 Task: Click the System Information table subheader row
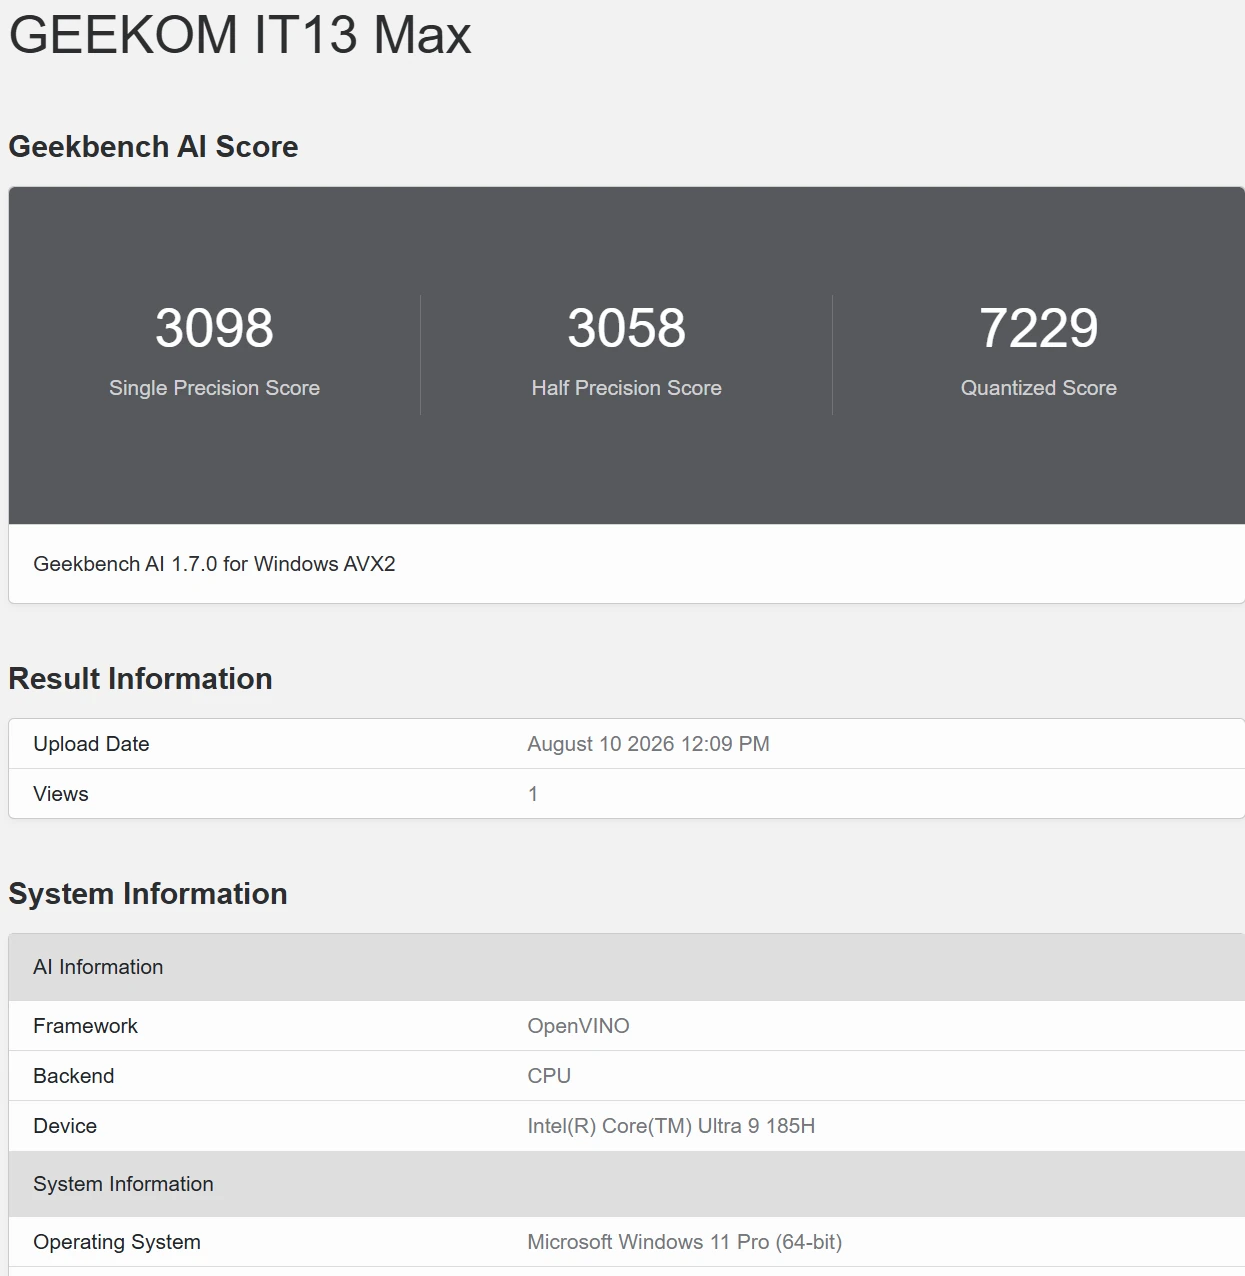click(x=626, y=1184)
